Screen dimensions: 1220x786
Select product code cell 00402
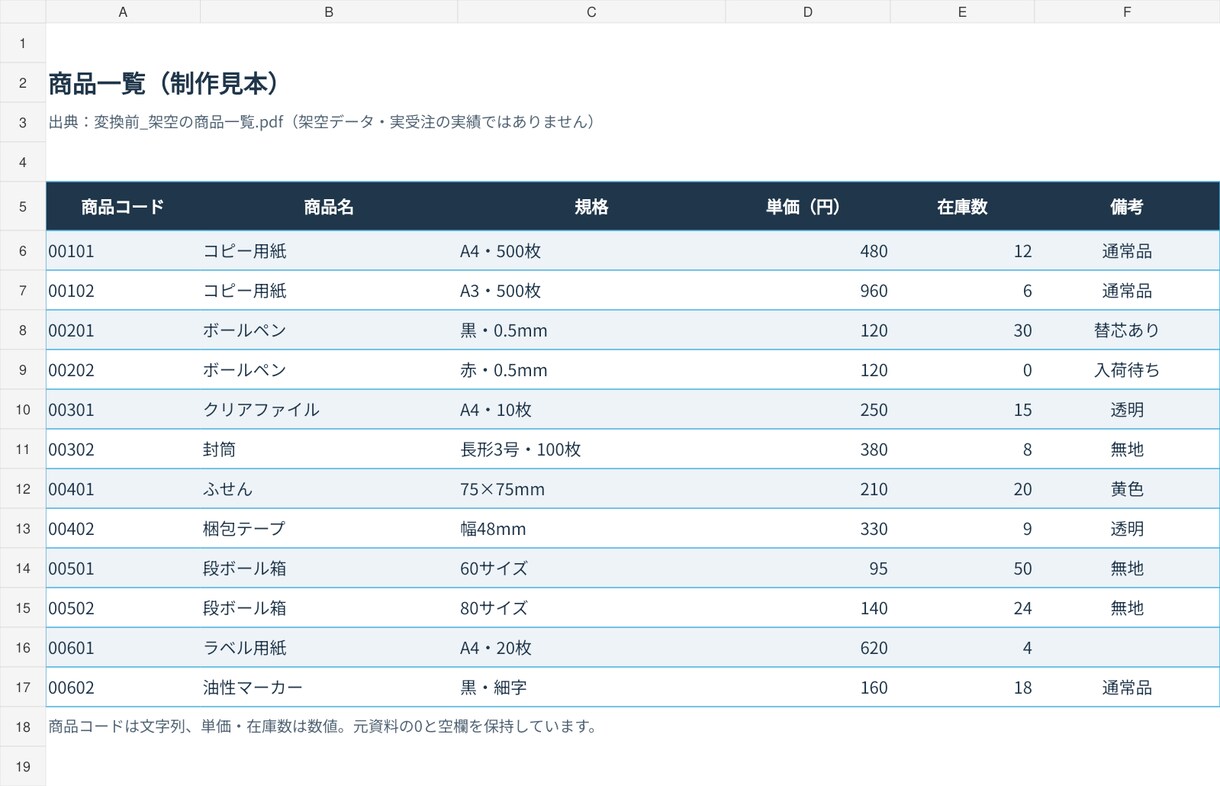123,529
